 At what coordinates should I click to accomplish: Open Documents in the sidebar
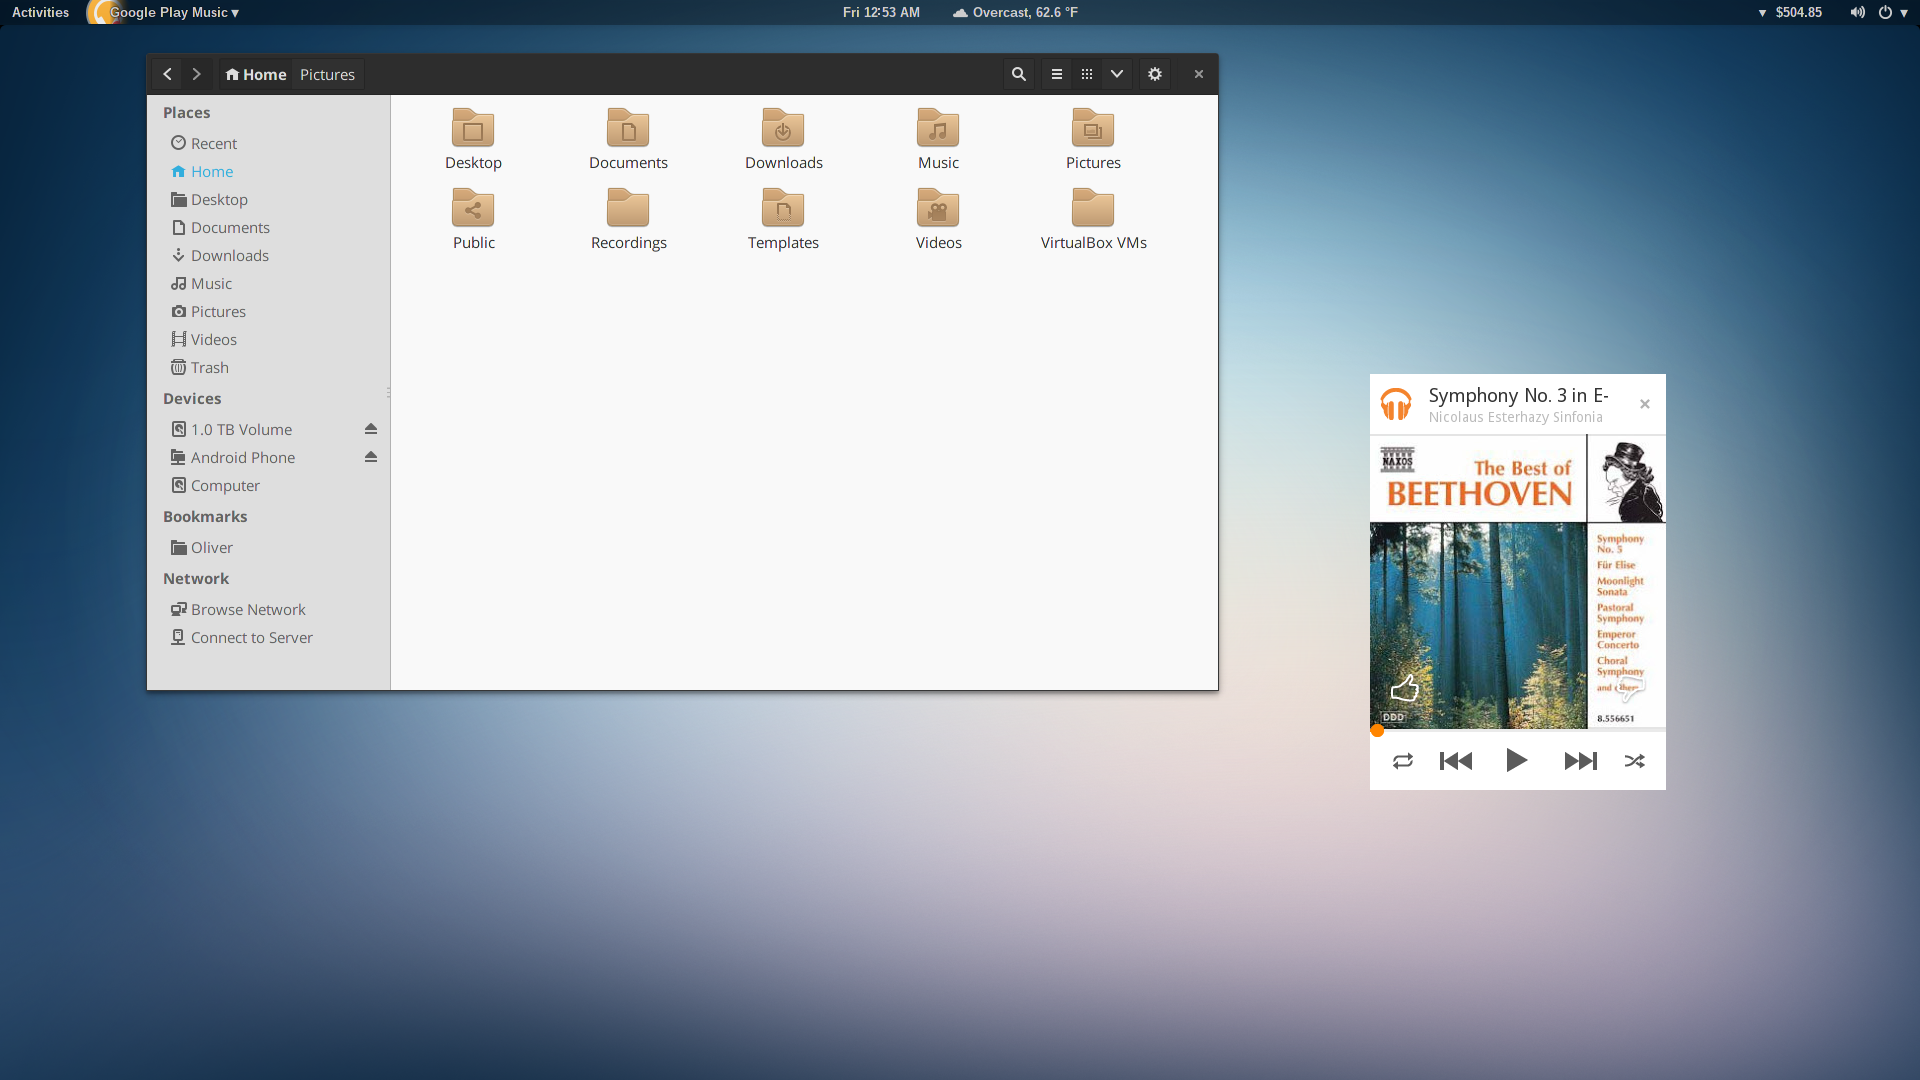pos(268,227)
